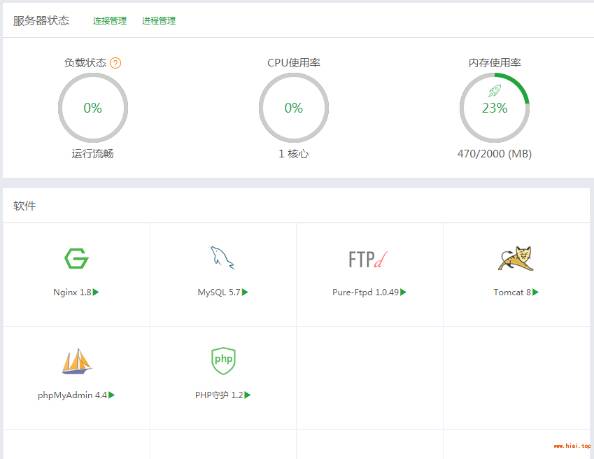594x459 pixels.
Task: Click the green arrow next to Nginx 1.8
Action: pos(96,292)
